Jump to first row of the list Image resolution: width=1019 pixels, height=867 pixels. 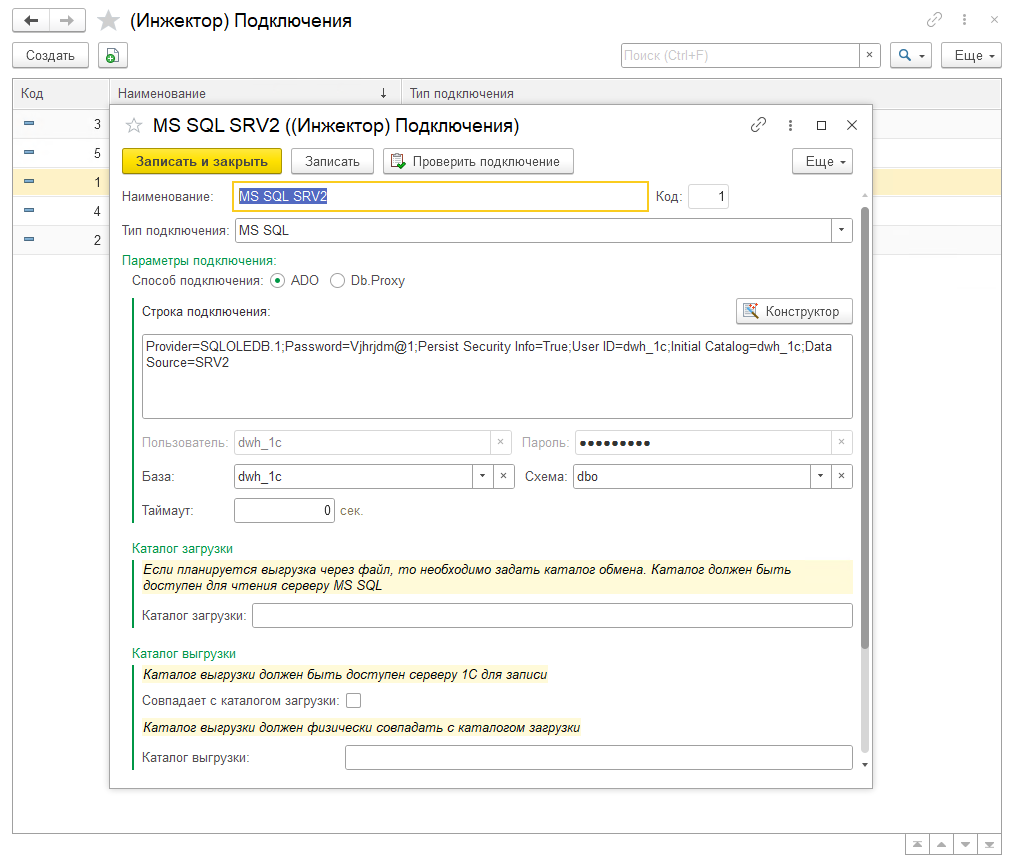pyautogui.click(x=917, y=845)
